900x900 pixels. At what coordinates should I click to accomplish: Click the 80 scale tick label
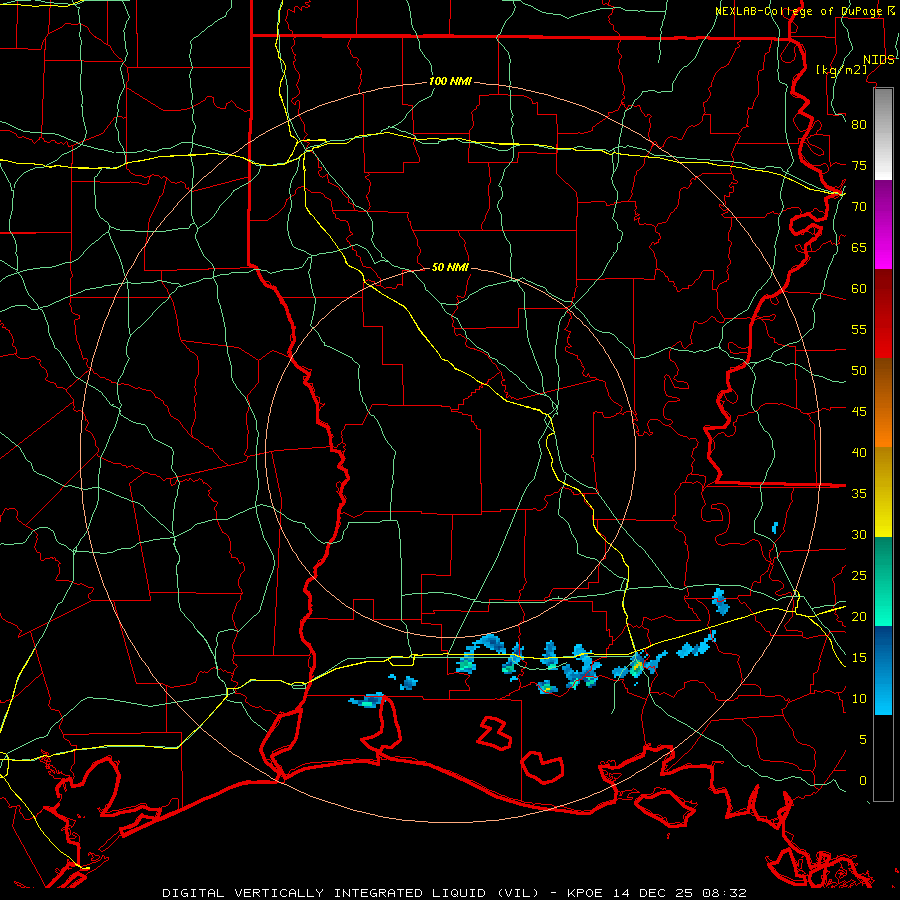point(859,125)
